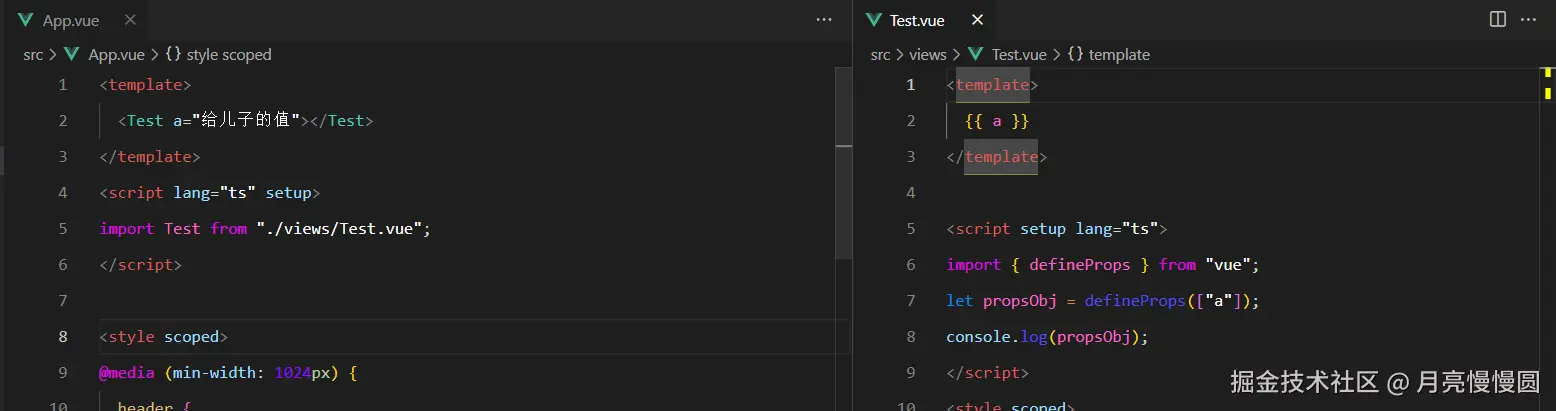Image resolution: width=1556 pixels, height=411 pixels.
Task: Click line number 7 in Test.vue gutter
Action: [x=910, y=301]
